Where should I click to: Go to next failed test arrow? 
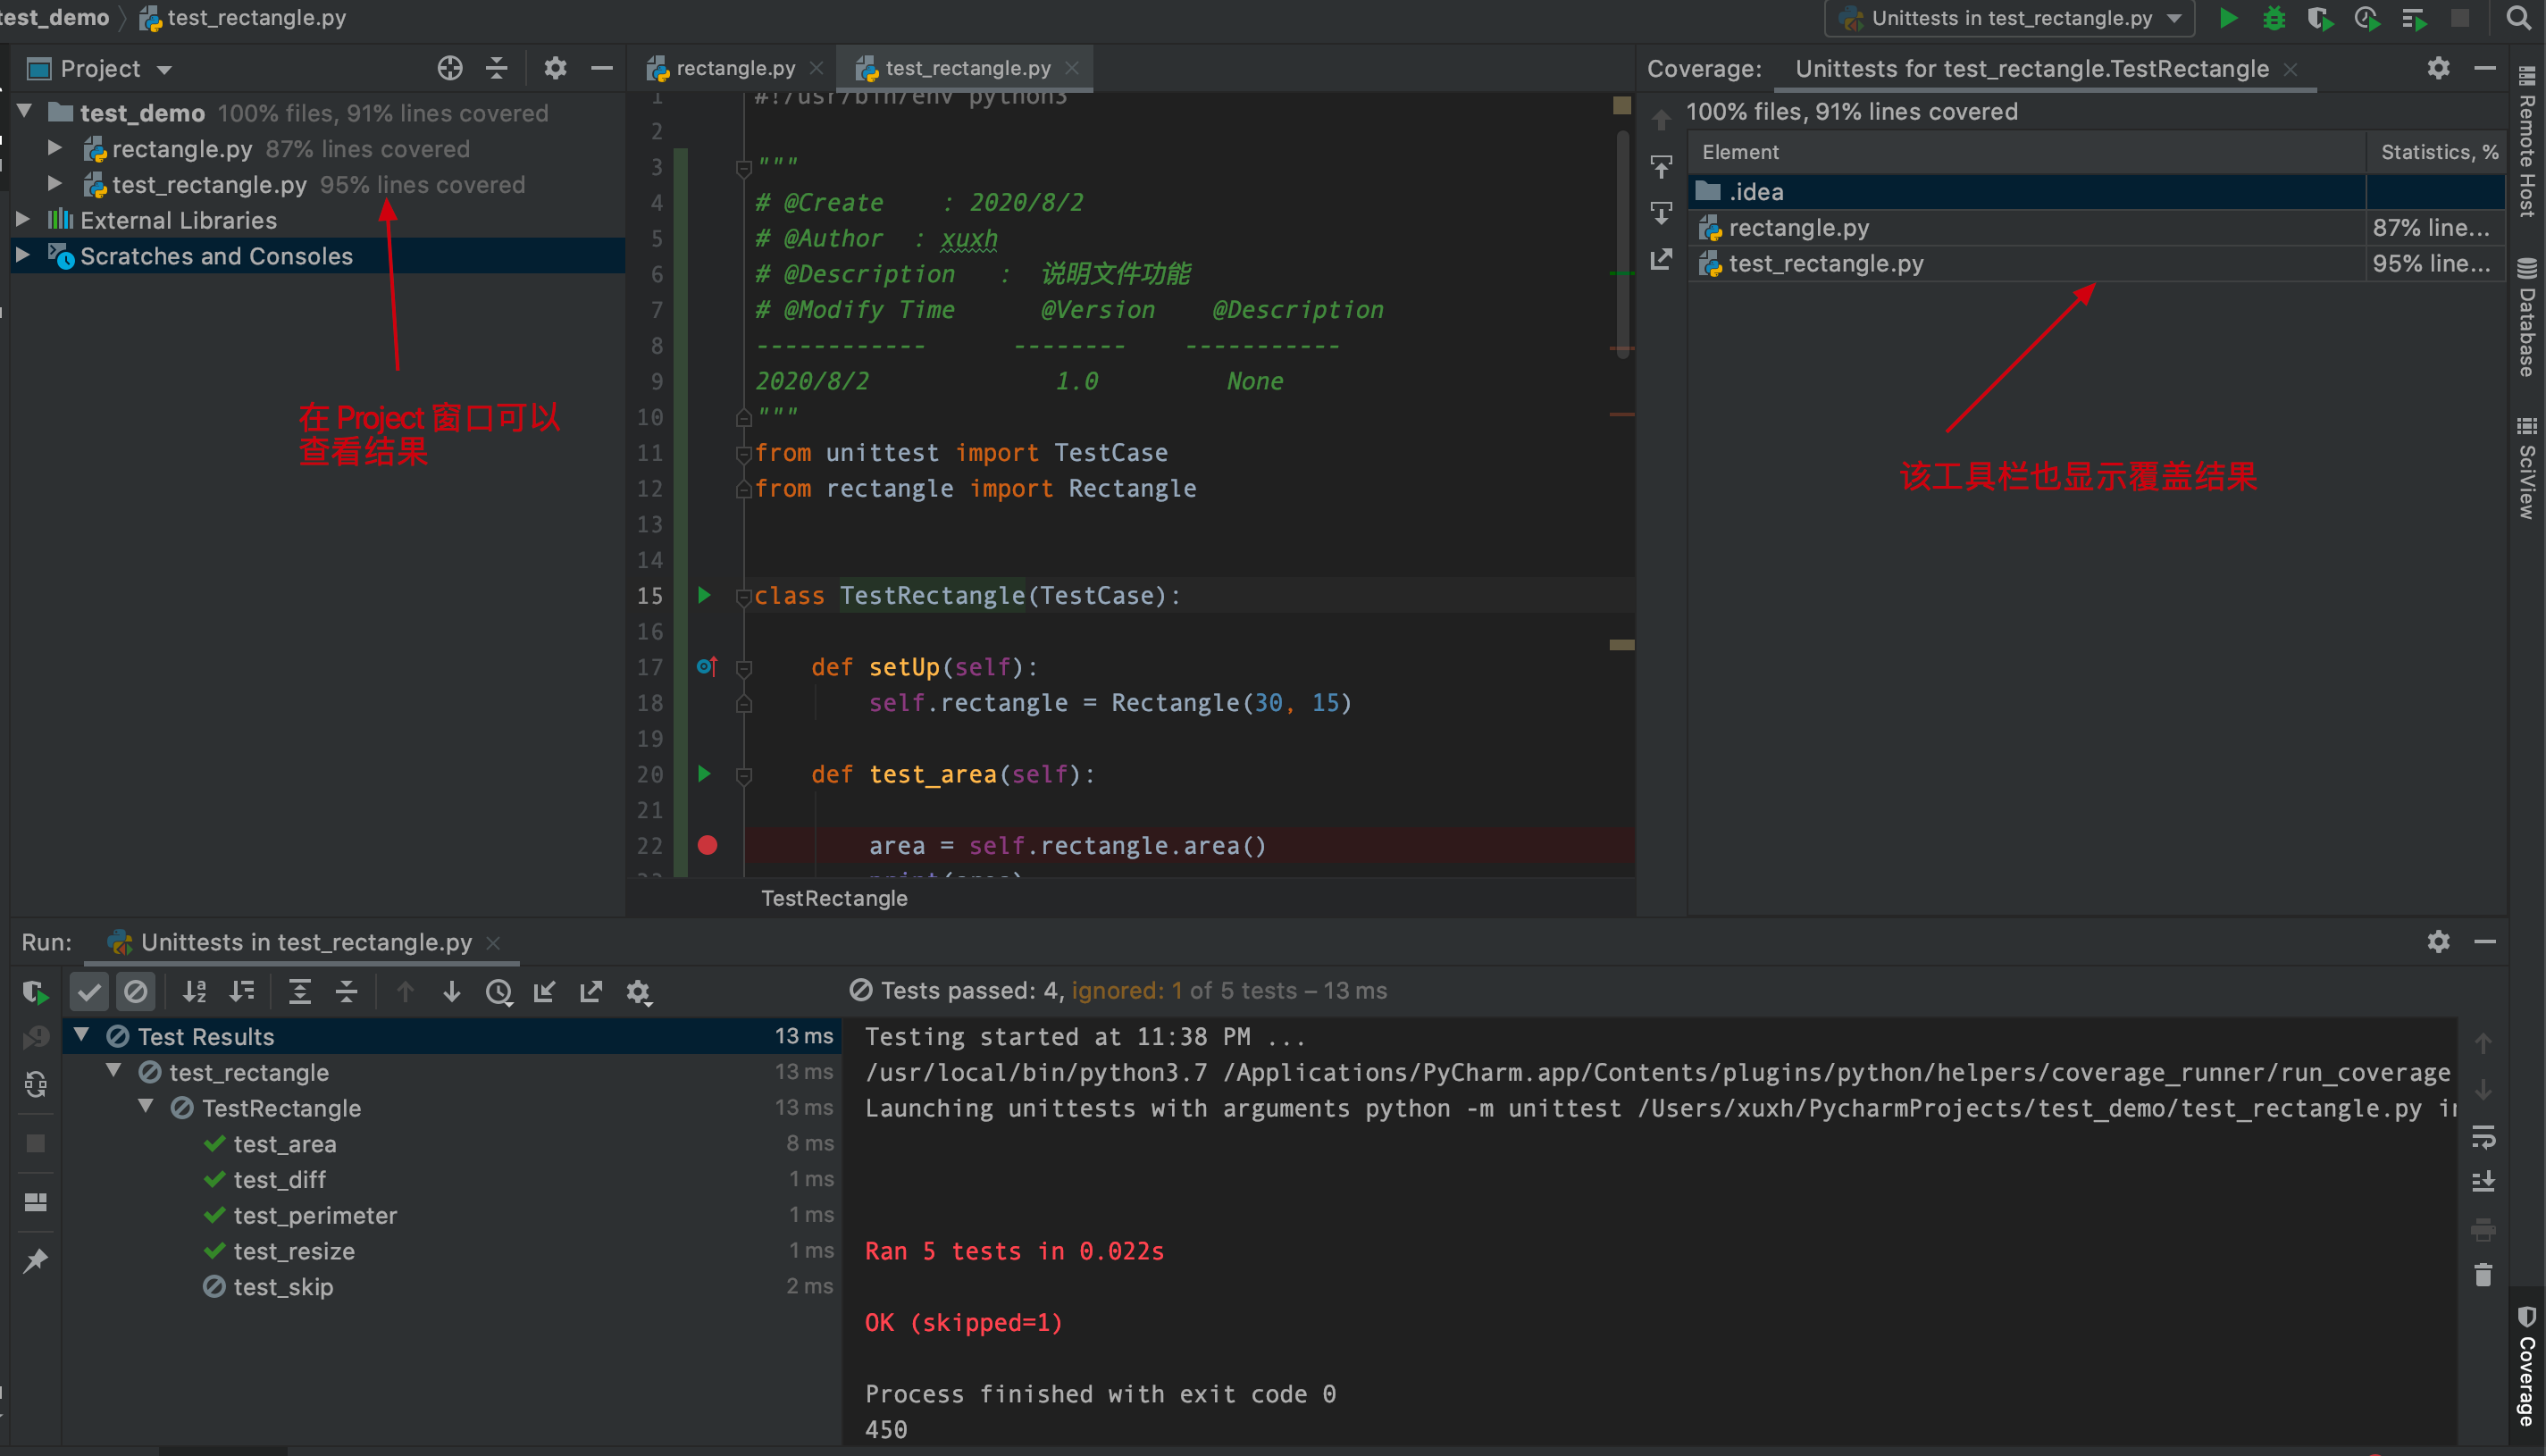pyautogui.click(x=451, y=991)
